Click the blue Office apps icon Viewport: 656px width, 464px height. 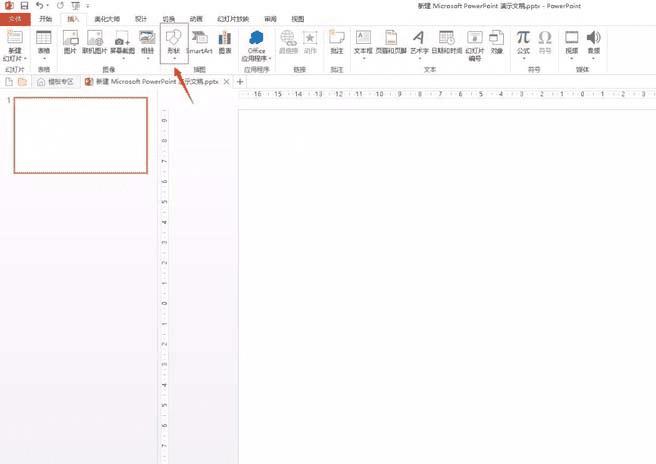tap(256, 38)
